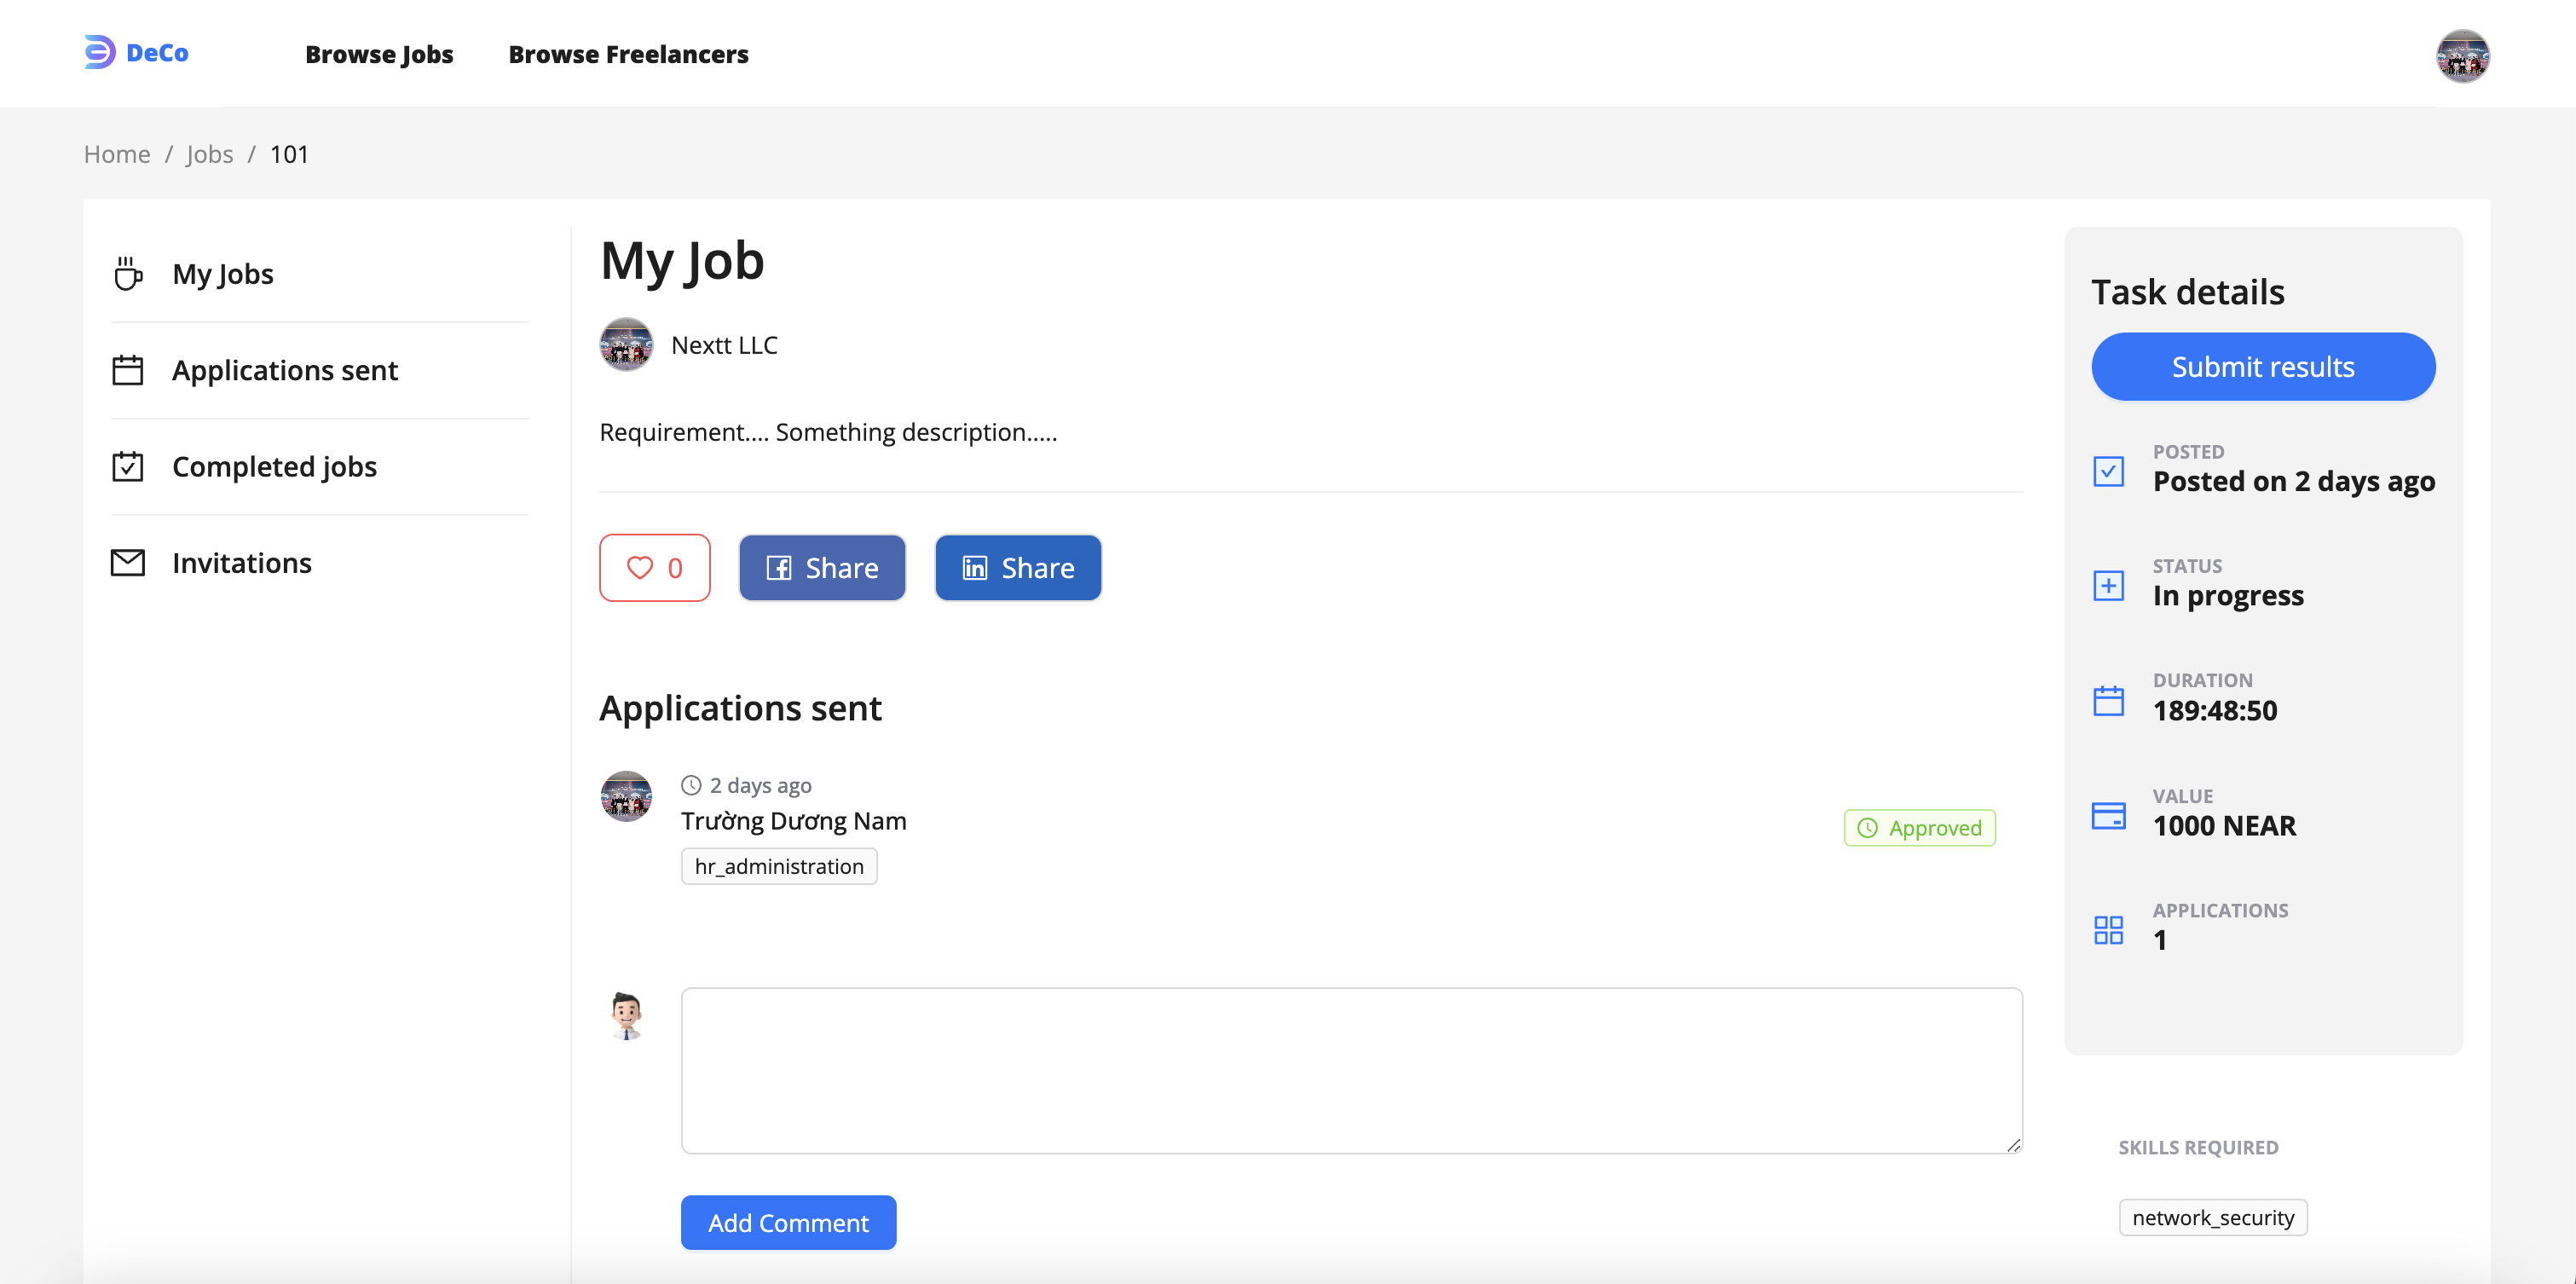Share the job on LinkedIn
The height and width of the screenshot is (1284, 2576).
pos(1018,568)
